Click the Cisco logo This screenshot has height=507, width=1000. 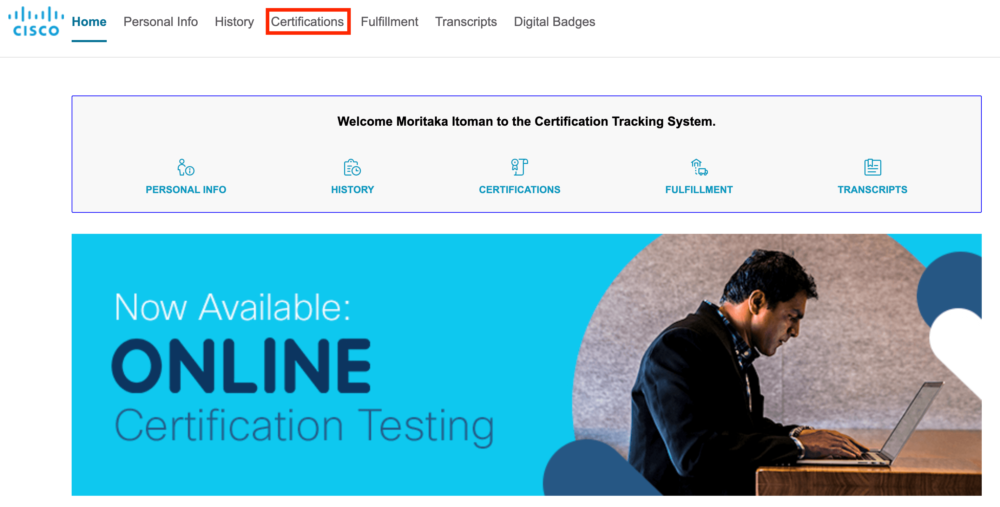point(36,21)
